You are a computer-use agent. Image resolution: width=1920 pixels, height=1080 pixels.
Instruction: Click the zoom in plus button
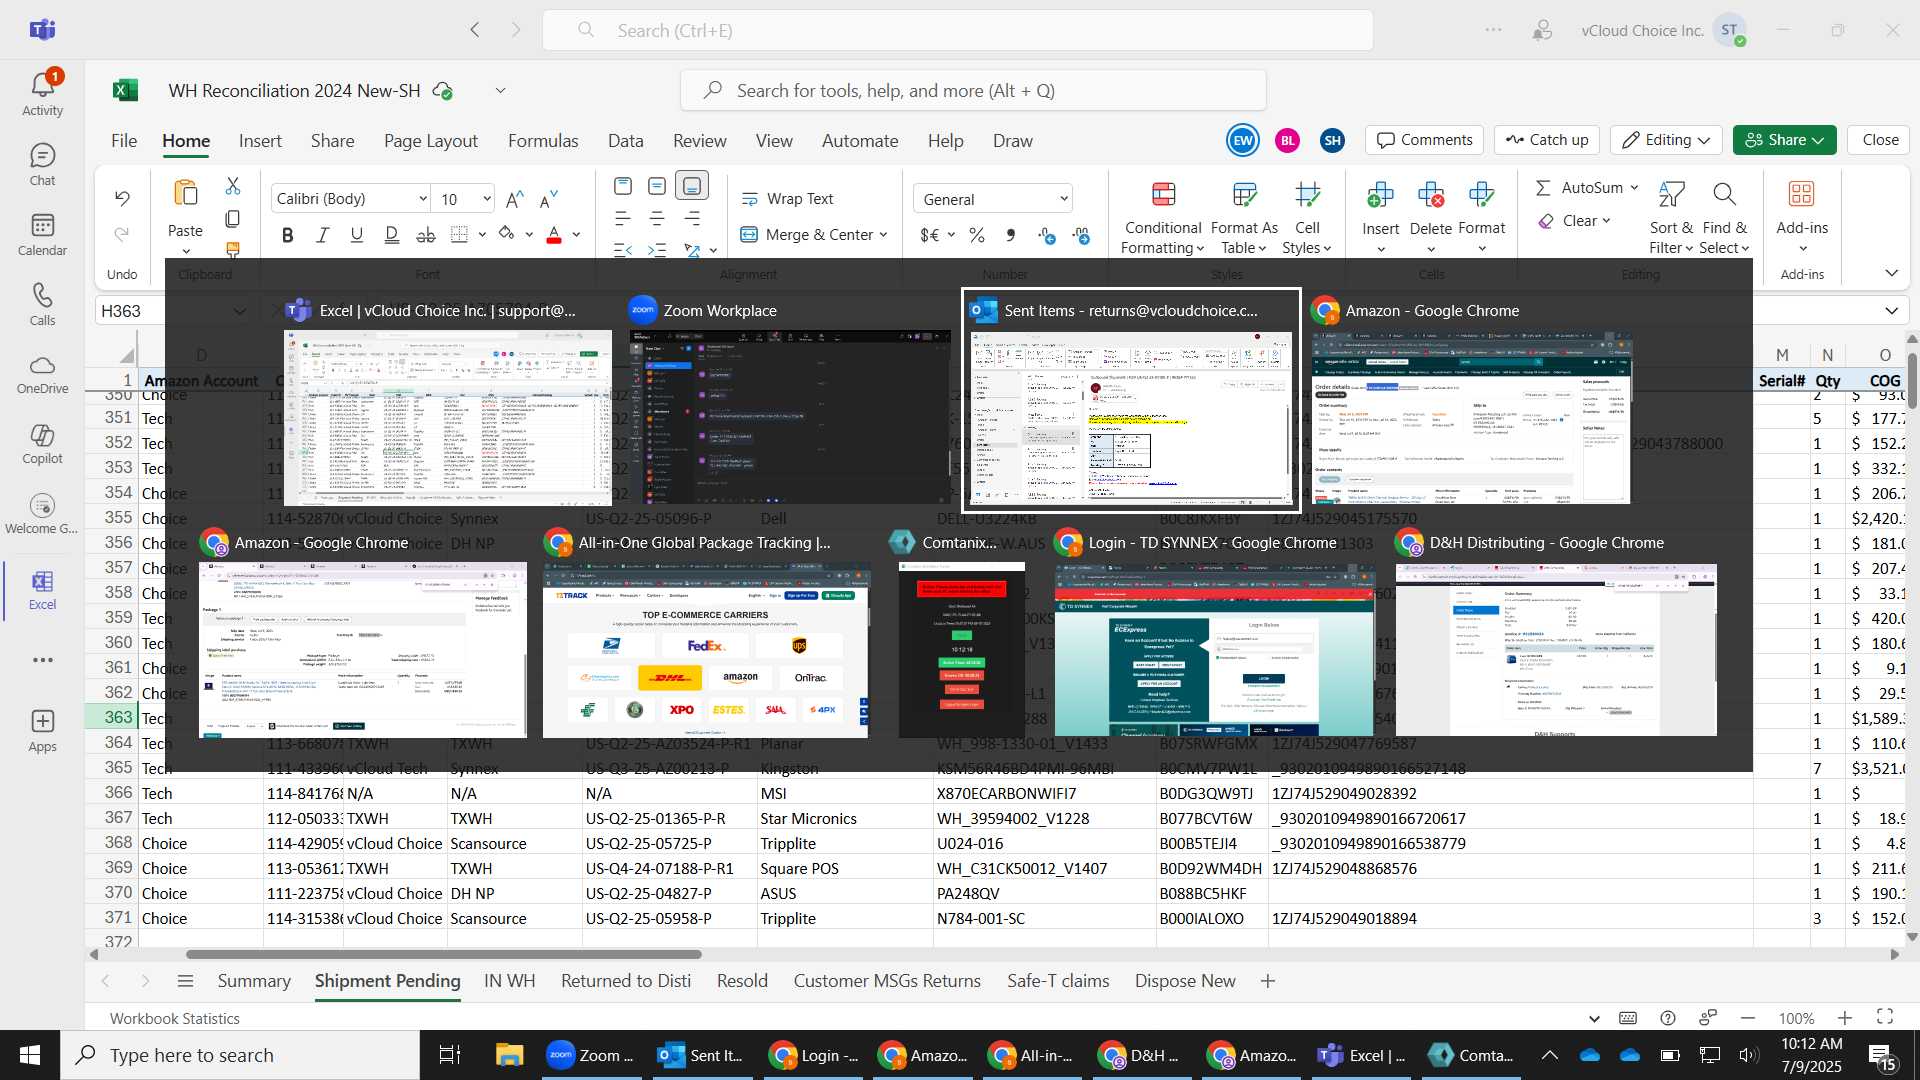[x=1845, y=1018]
